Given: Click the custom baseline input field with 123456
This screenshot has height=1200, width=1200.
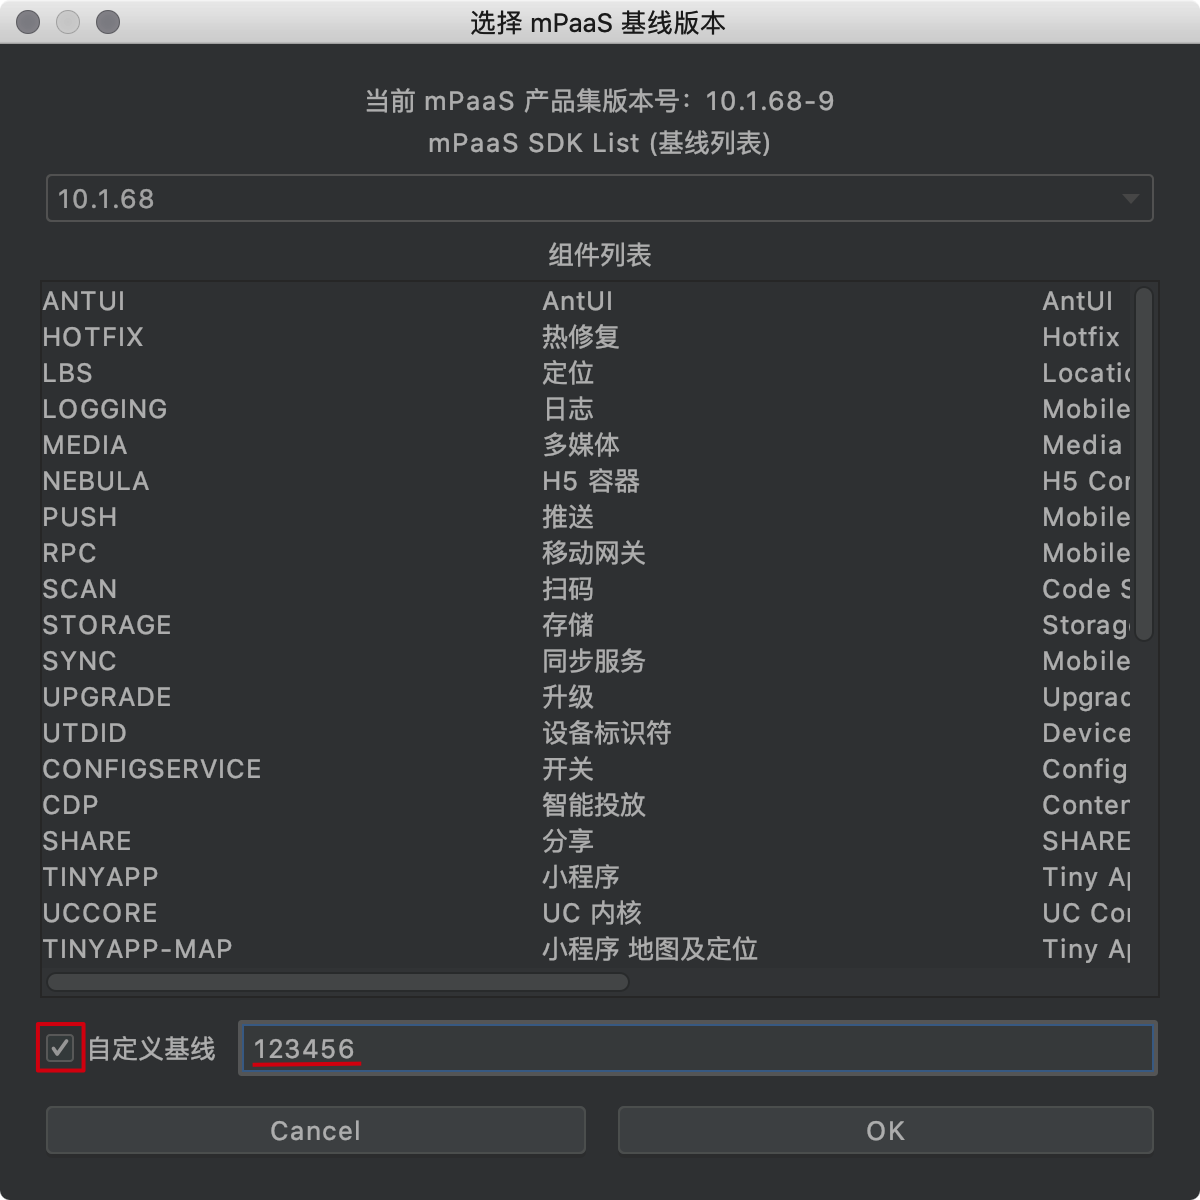Looking at the screenshot, I should (697, 1048).
